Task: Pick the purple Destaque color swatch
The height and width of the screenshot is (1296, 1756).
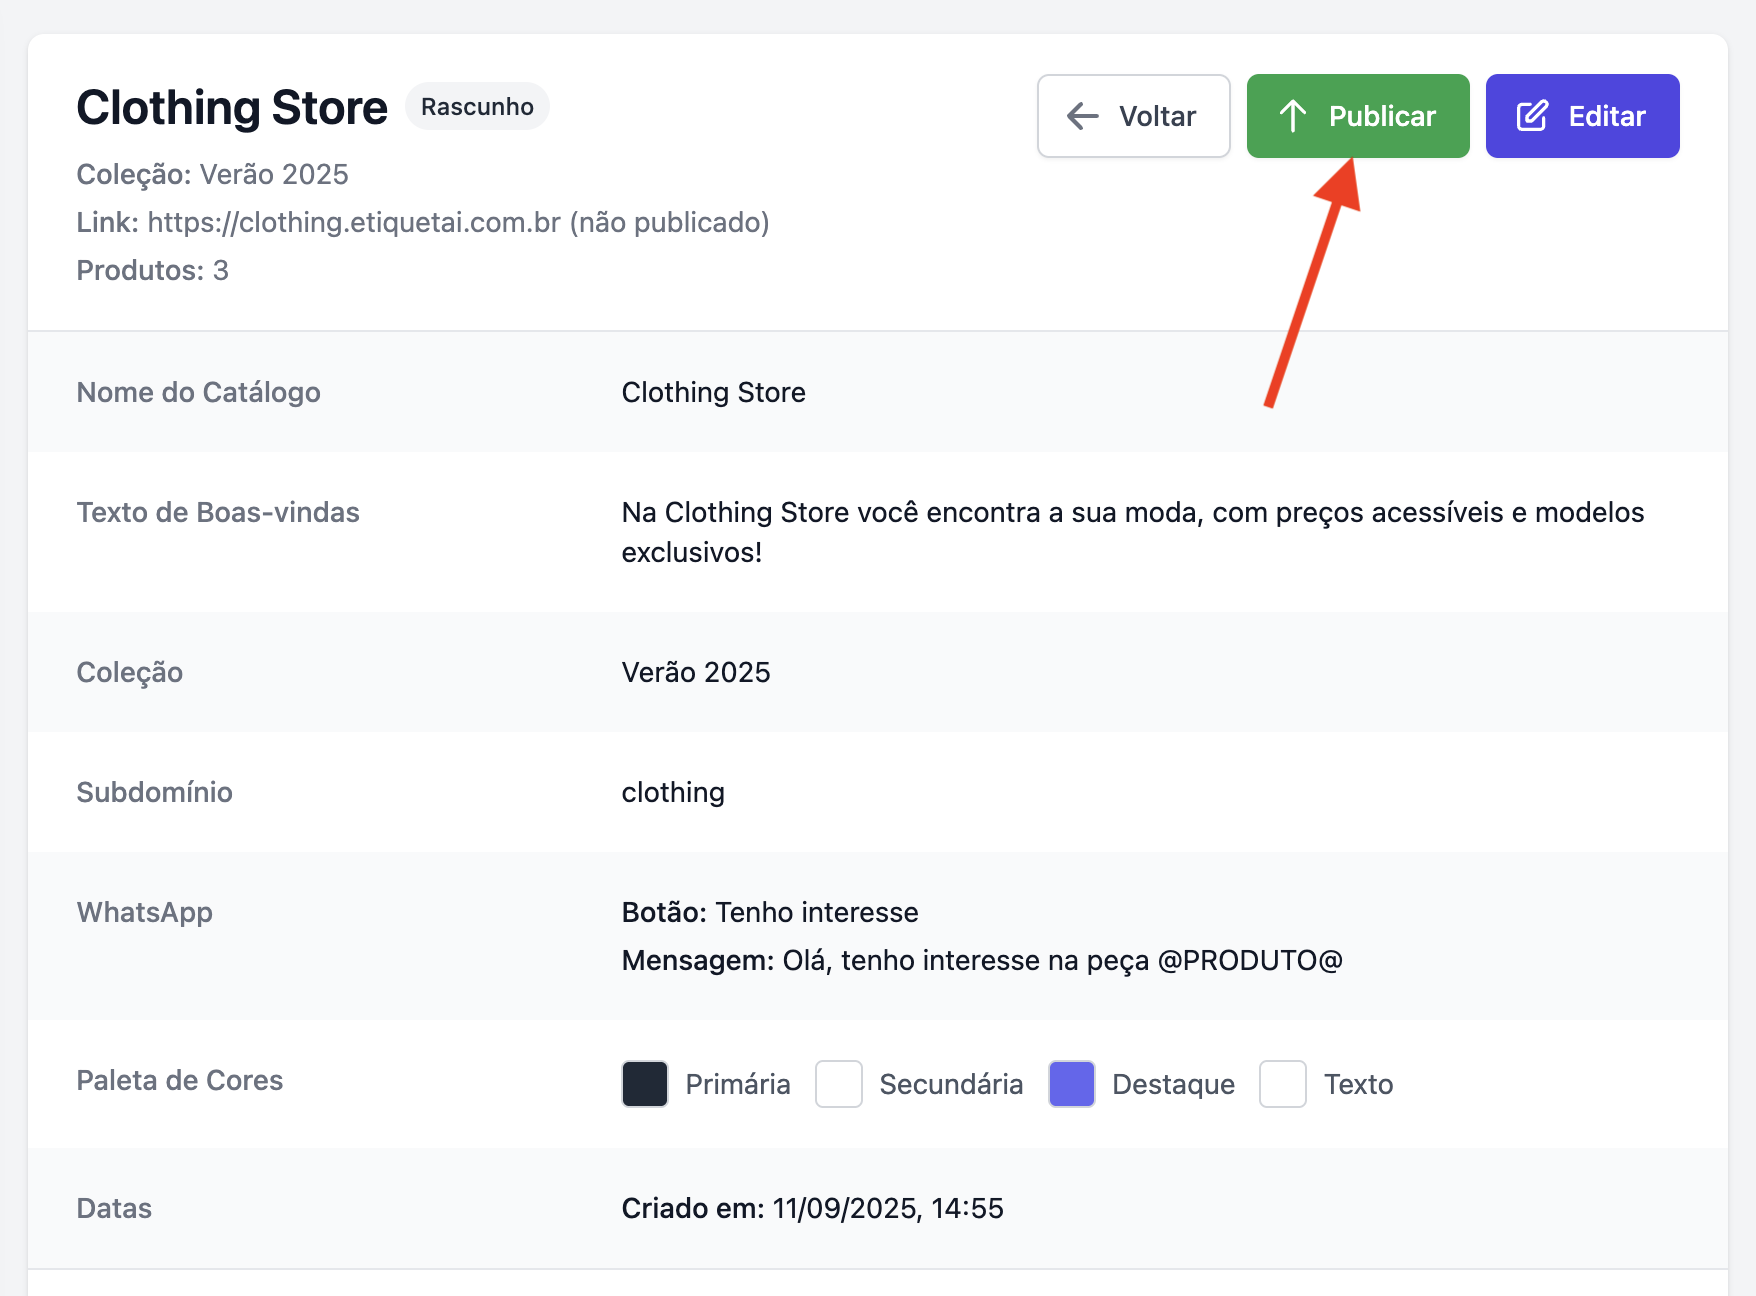Action: click(1072, 1084)
